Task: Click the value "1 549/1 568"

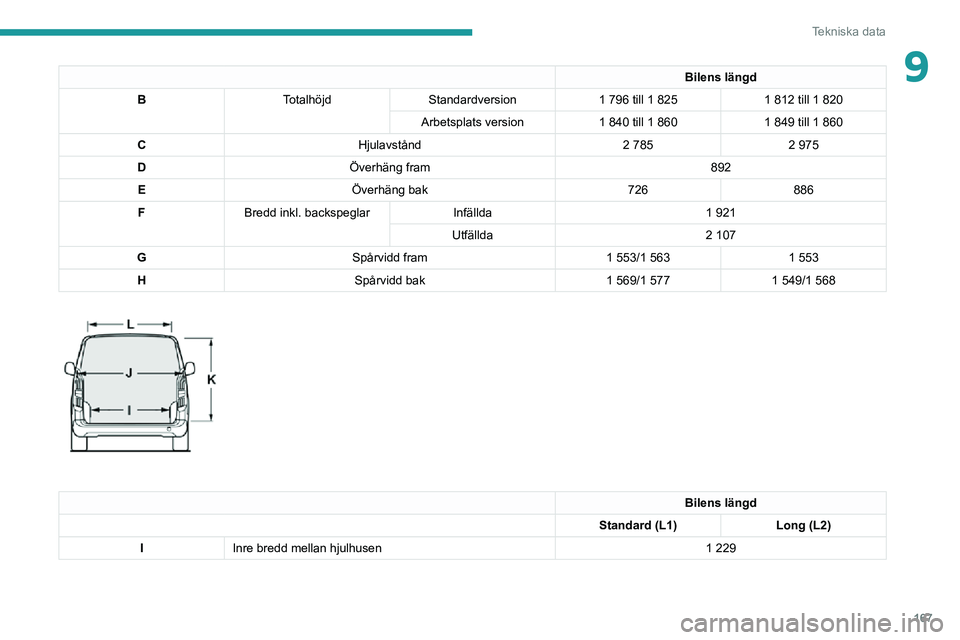Action: [803, 280]
